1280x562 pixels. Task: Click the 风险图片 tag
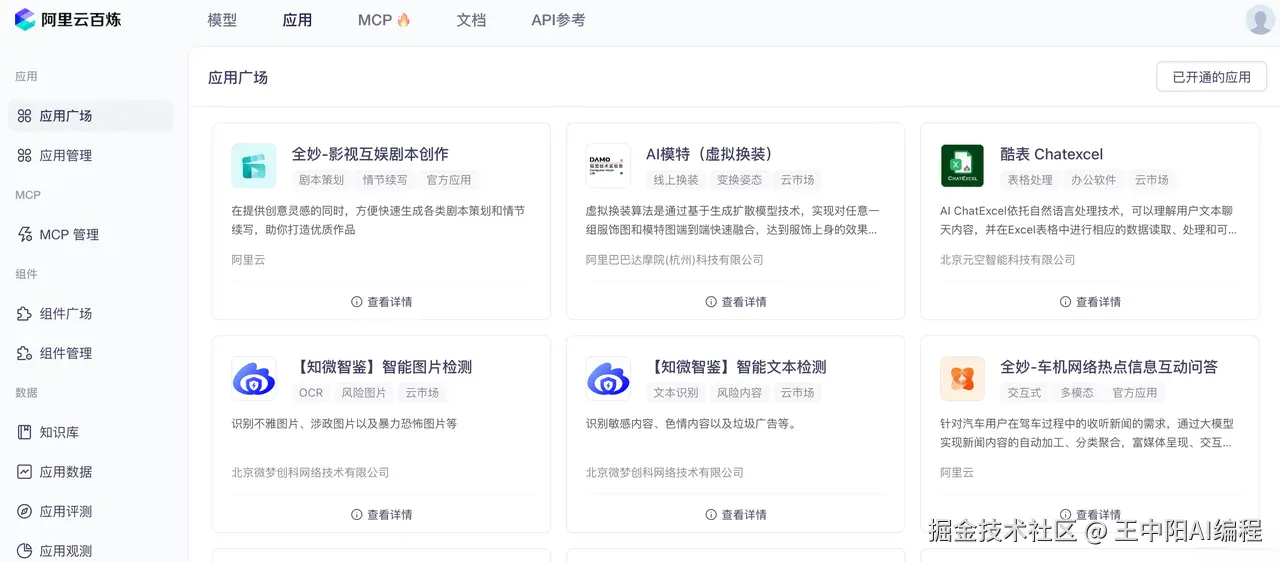364,393
